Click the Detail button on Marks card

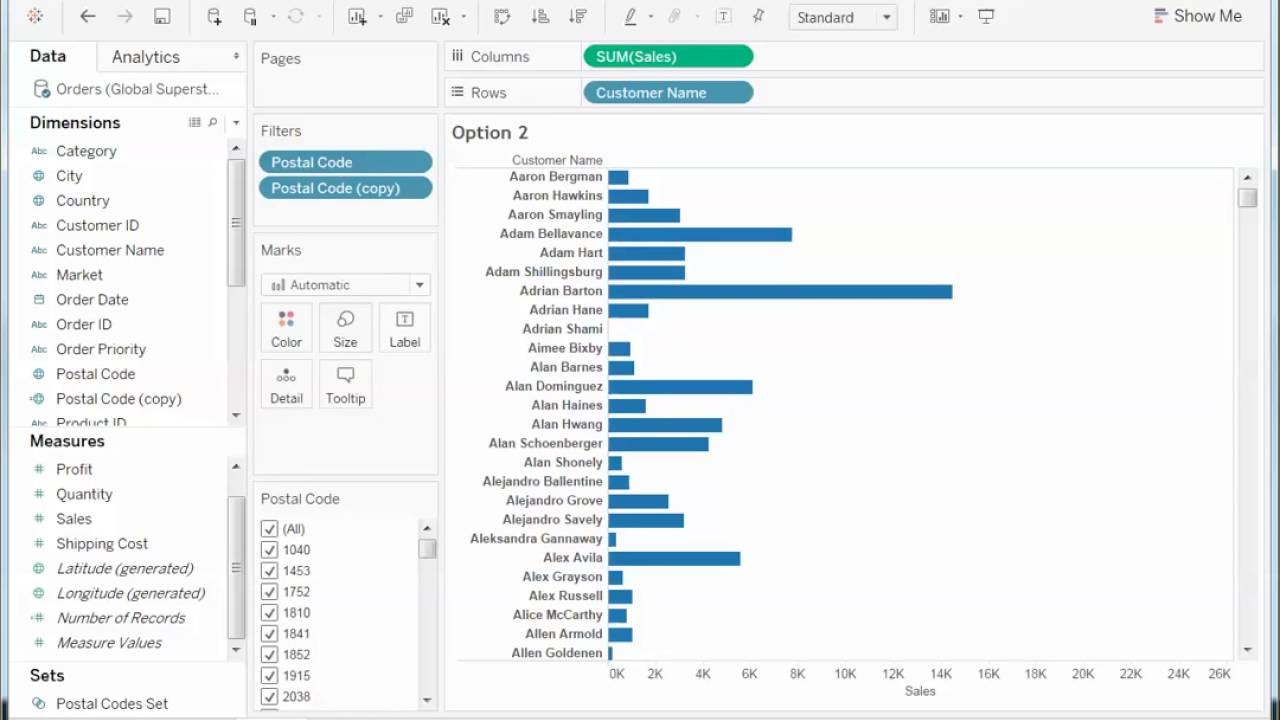(286, 384)
